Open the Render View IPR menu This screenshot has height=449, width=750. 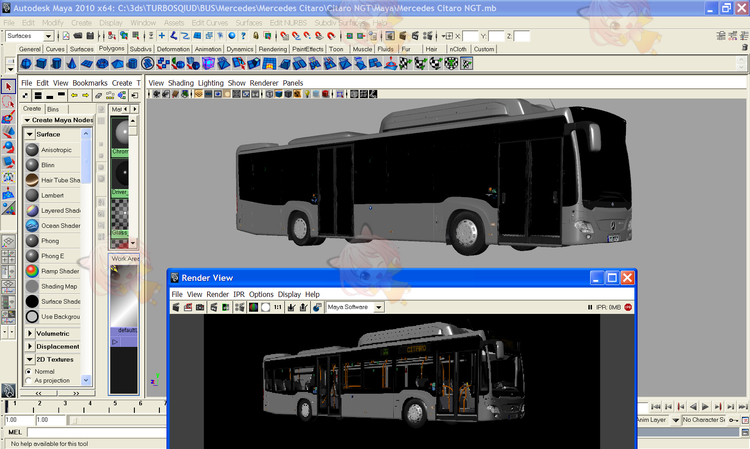pos(239,294)
